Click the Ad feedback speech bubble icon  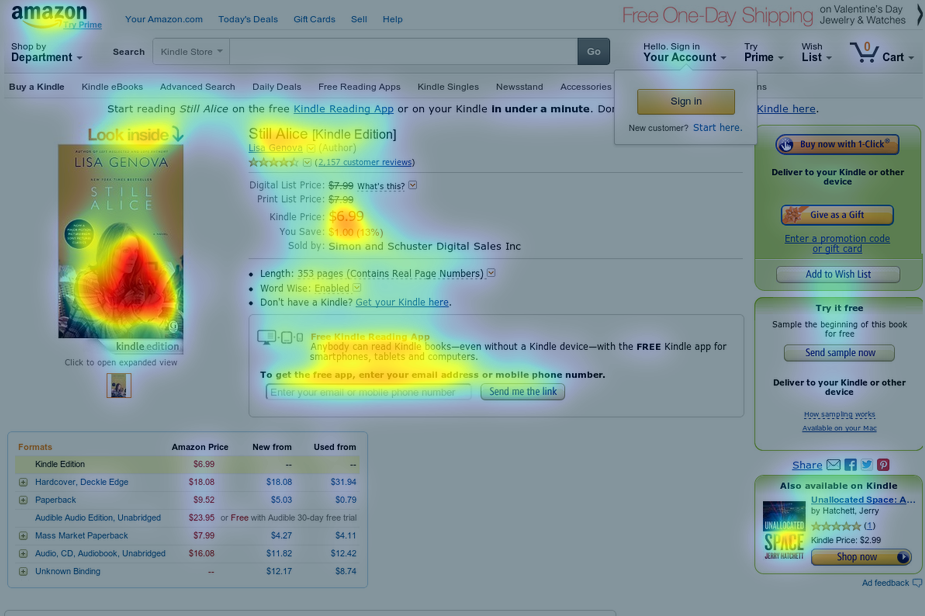point(917,583)
